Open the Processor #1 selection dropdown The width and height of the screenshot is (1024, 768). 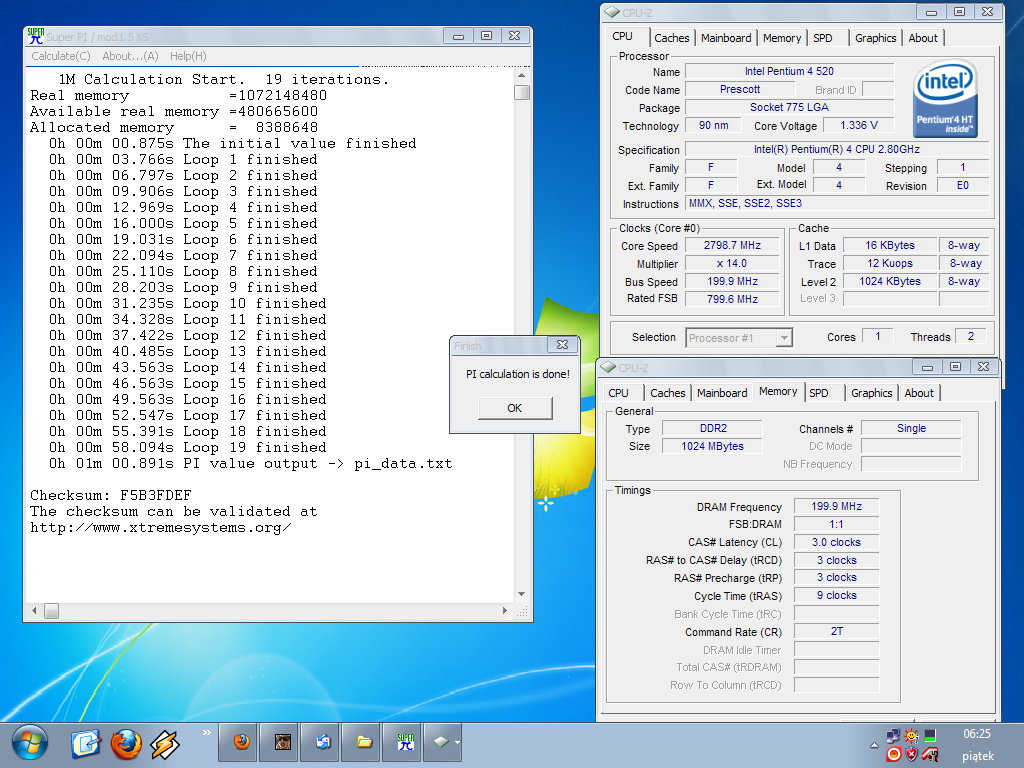pos(739,338)
